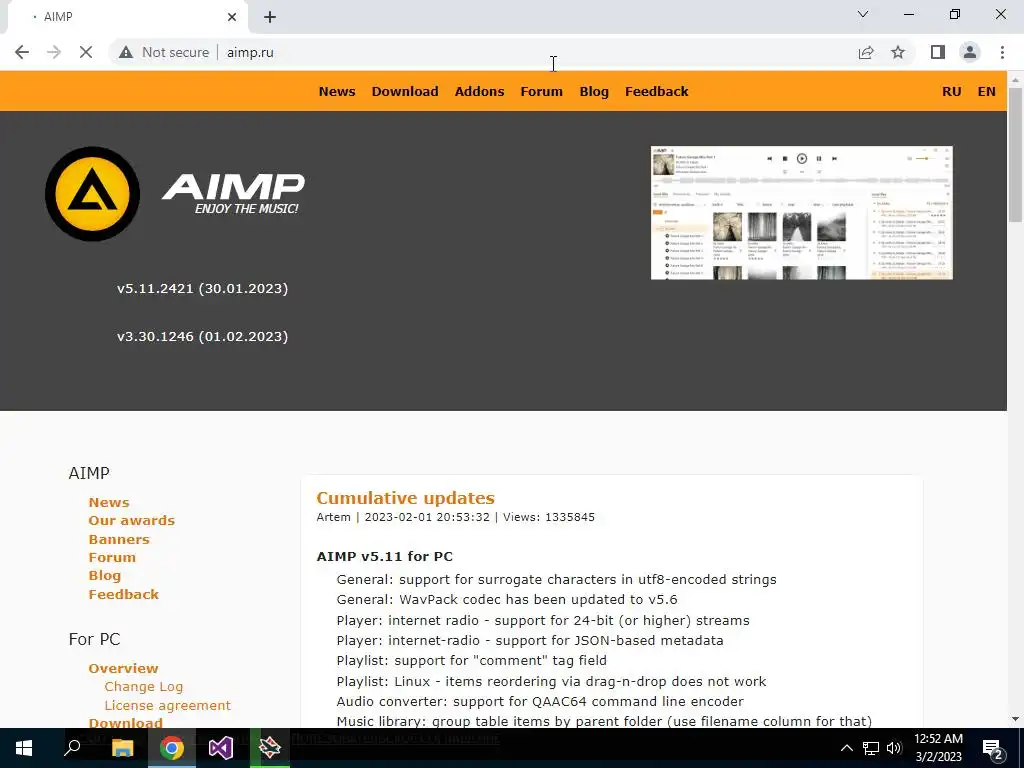Click version v3.30.1246 (01.02.2023)
Screen dimensions: 1024x768
point(202,337)
